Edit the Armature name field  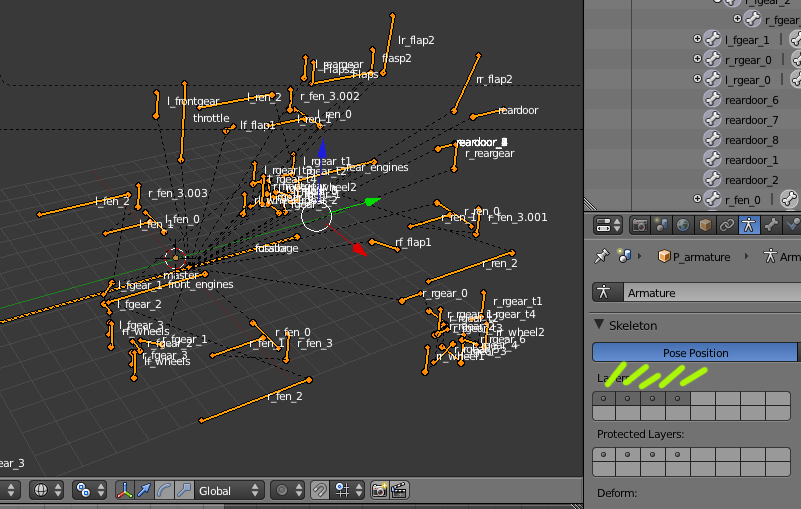click(712, 292)
